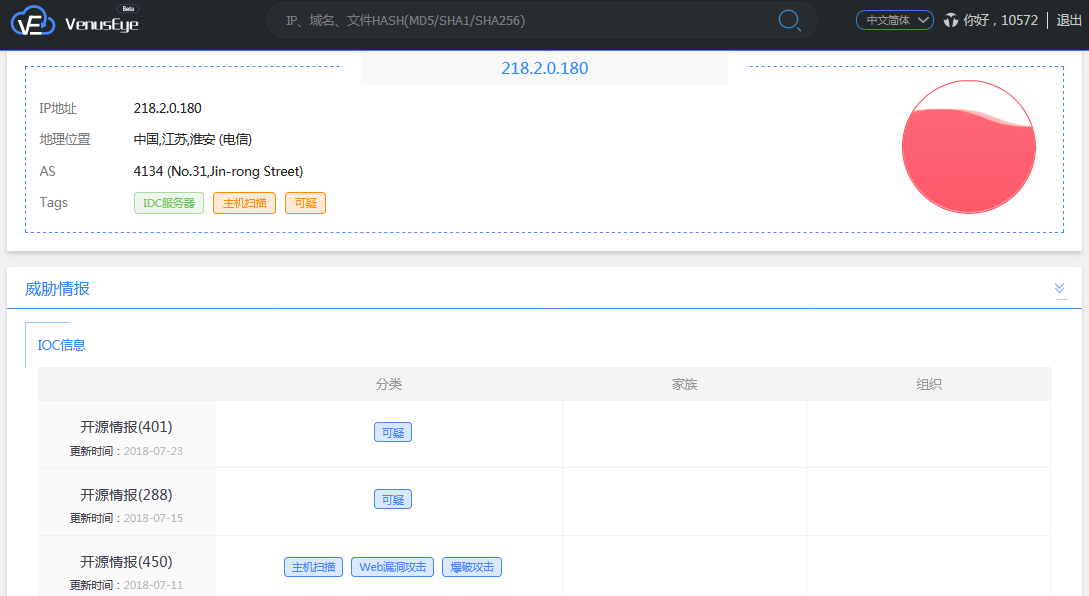Click the 218.2.0.180 title heading

[x=544, y=69]
